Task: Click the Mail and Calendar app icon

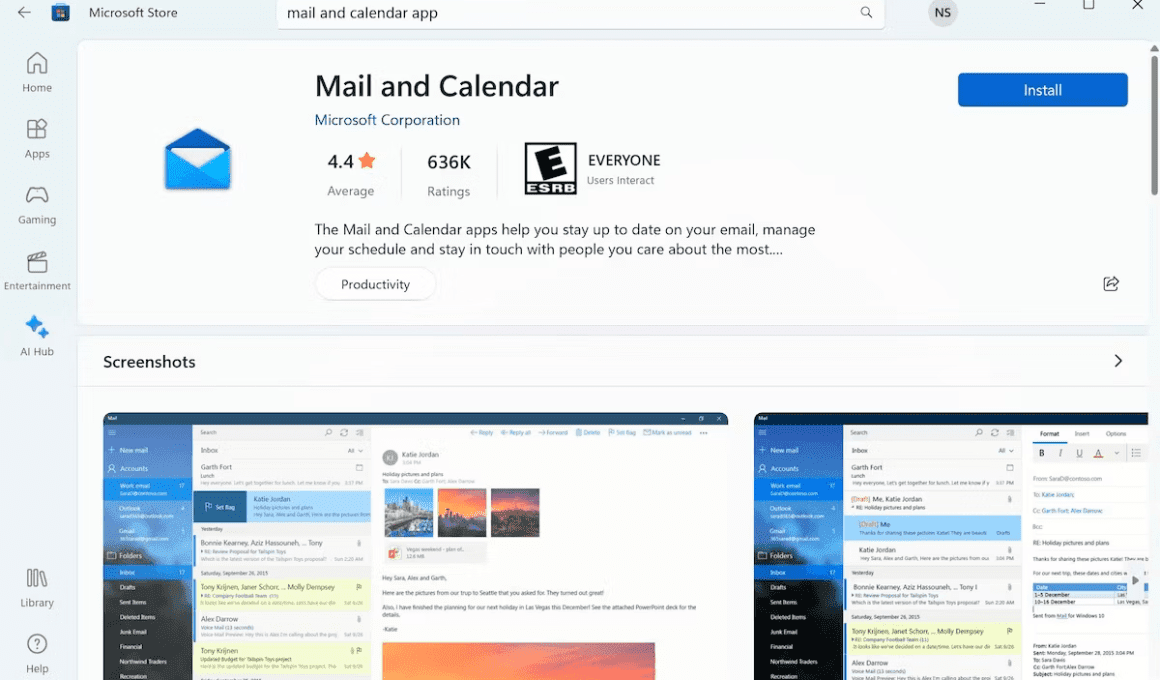Action: (x=198, y=158)
